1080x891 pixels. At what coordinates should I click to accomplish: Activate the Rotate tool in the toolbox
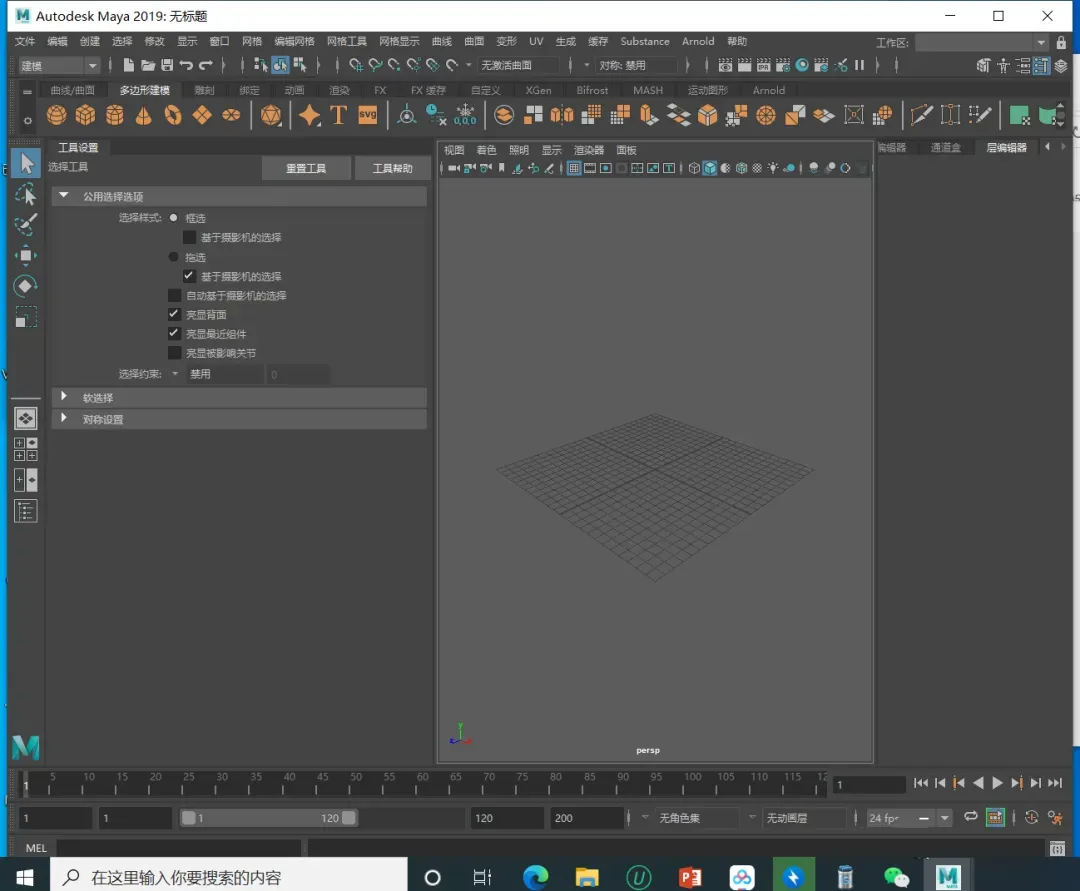[x=26, y=287]
